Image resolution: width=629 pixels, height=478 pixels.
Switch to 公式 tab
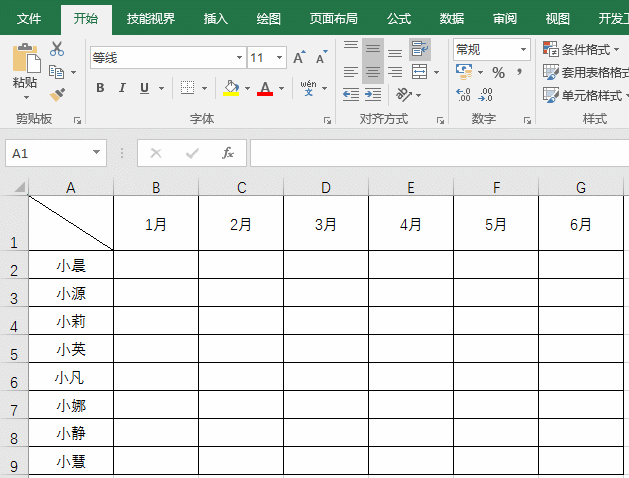tap(399, 18)
